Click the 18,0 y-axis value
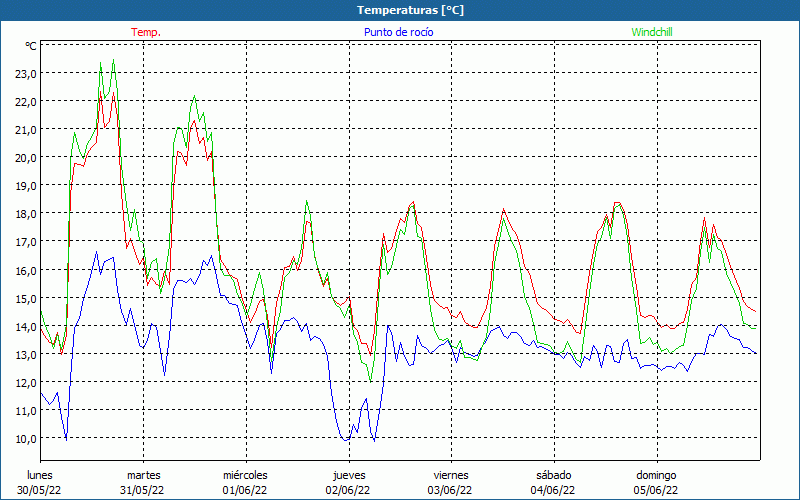800x500 pixels. [26, 214]
